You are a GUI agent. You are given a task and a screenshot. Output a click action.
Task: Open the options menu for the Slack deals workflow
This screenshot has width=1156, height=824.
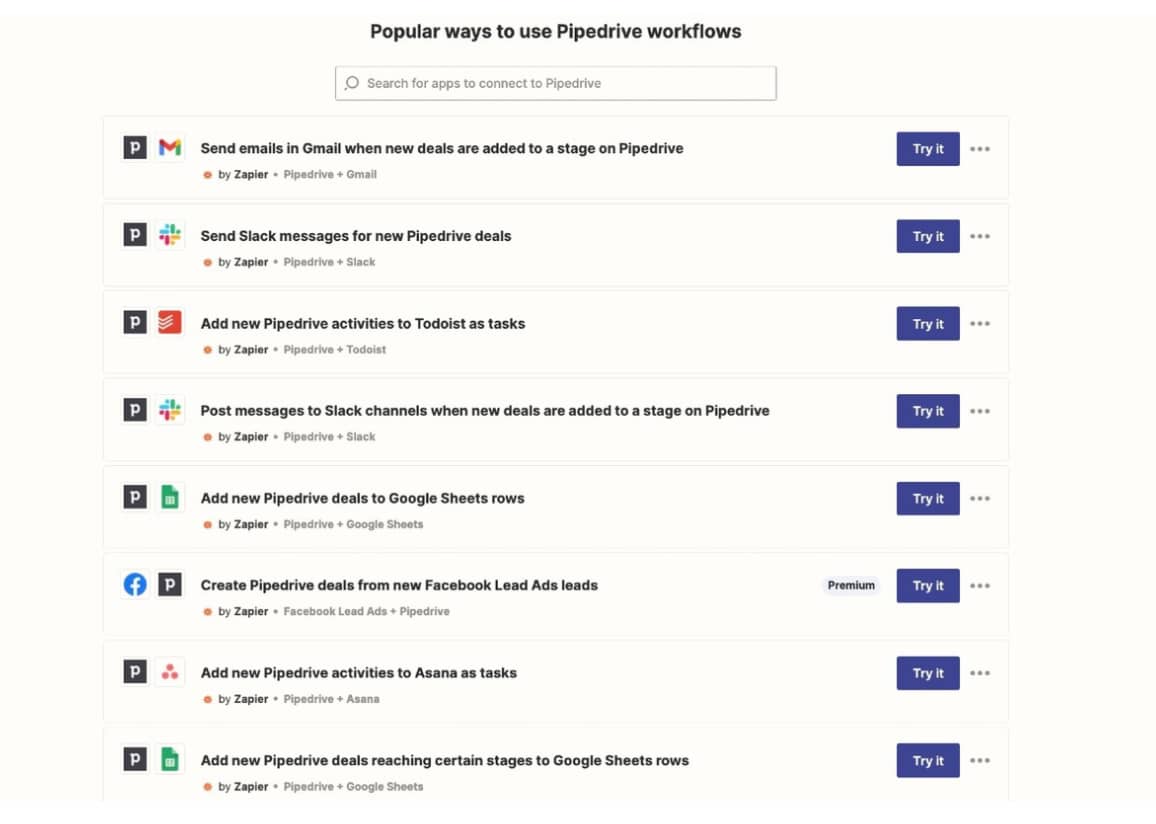(980, 236)
